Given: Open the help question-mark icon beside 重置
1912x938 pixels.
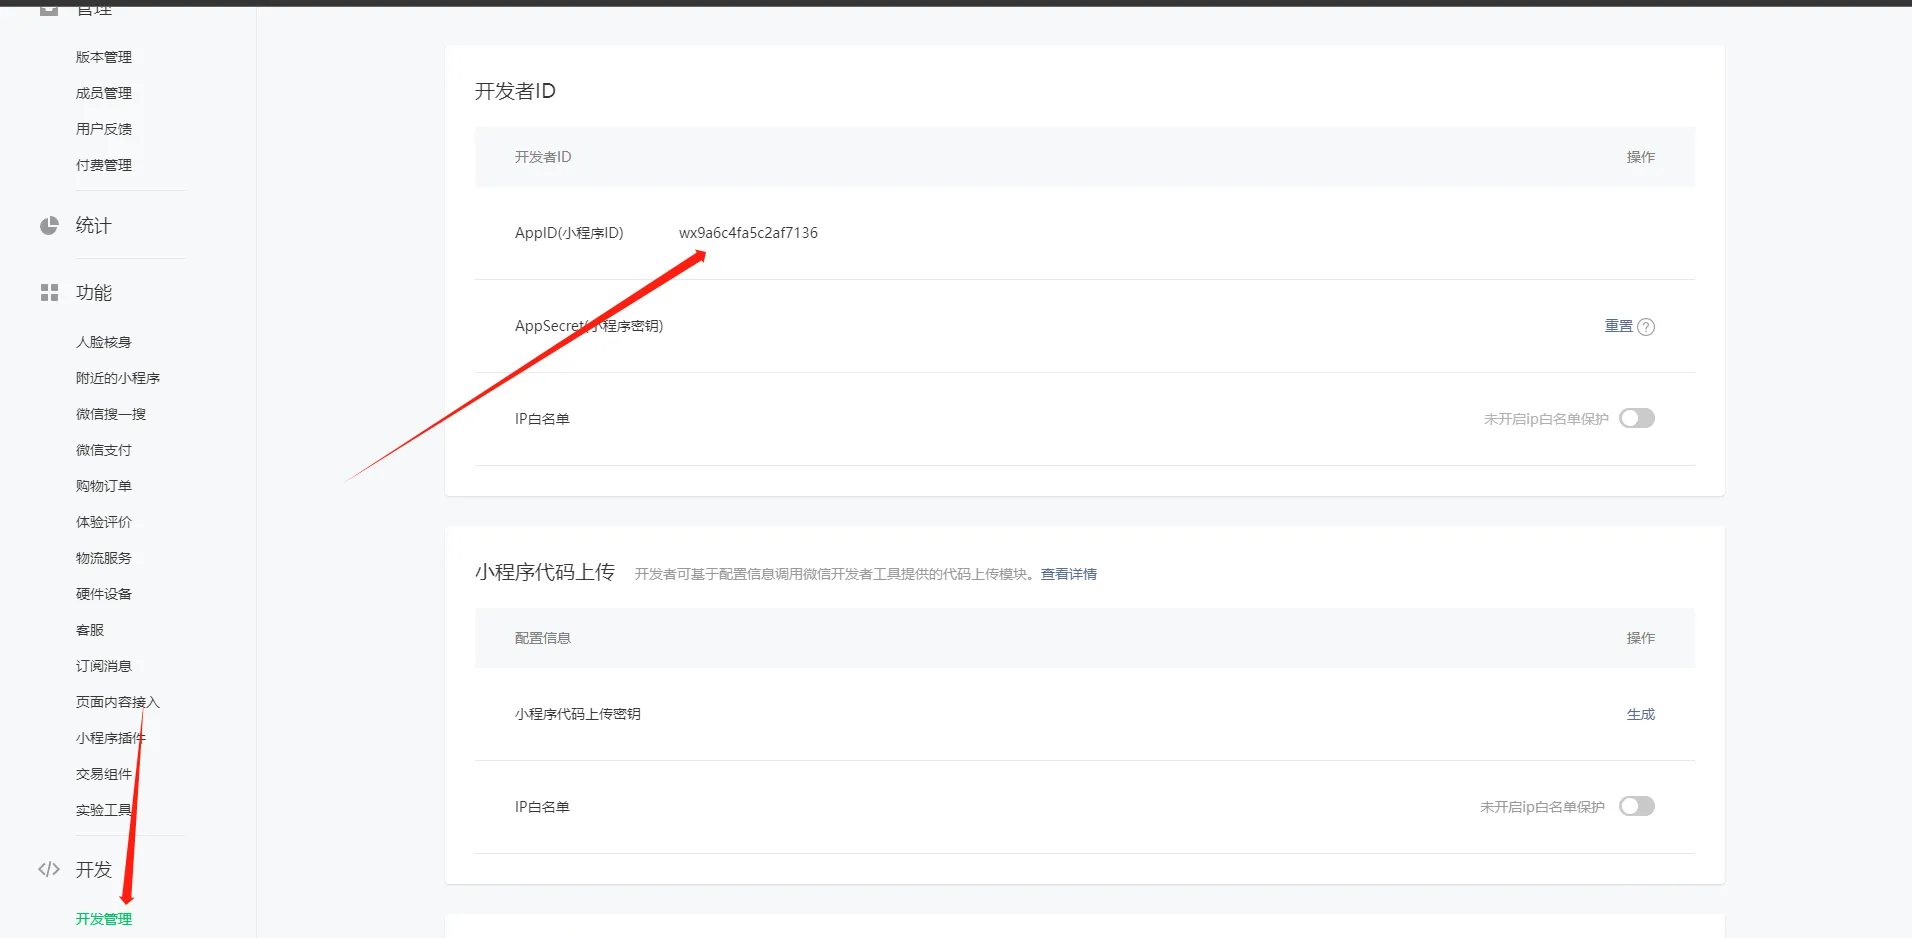Looking at the screenshot, I should pyautogui.click(x=1647, y=326).
